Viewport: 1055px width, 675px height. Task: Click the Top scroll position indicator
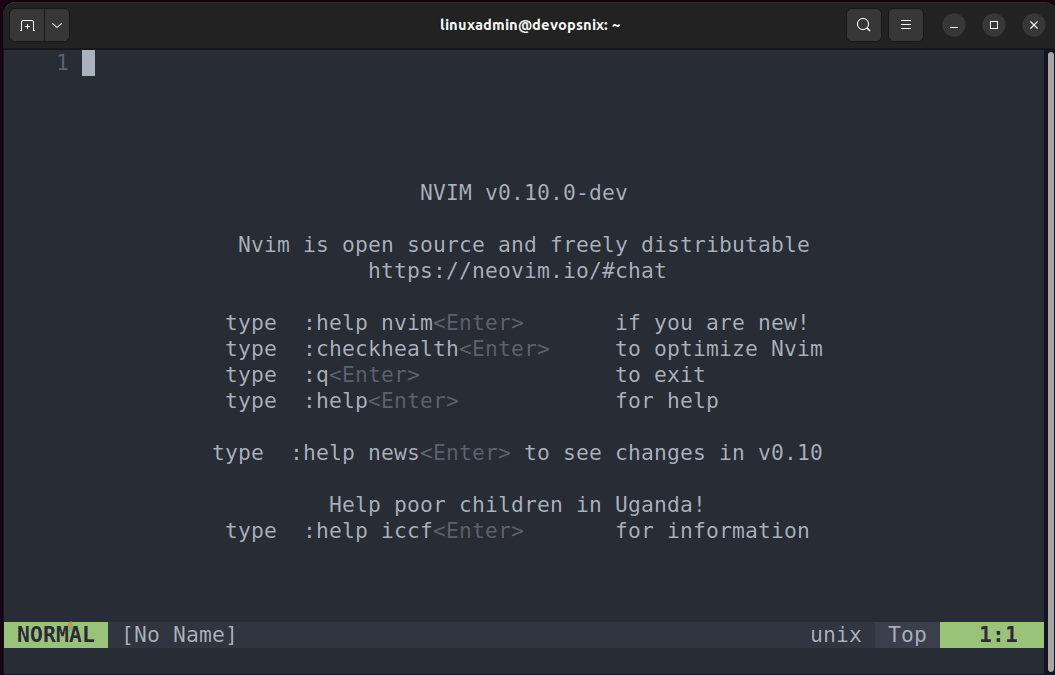coord(907,635)
